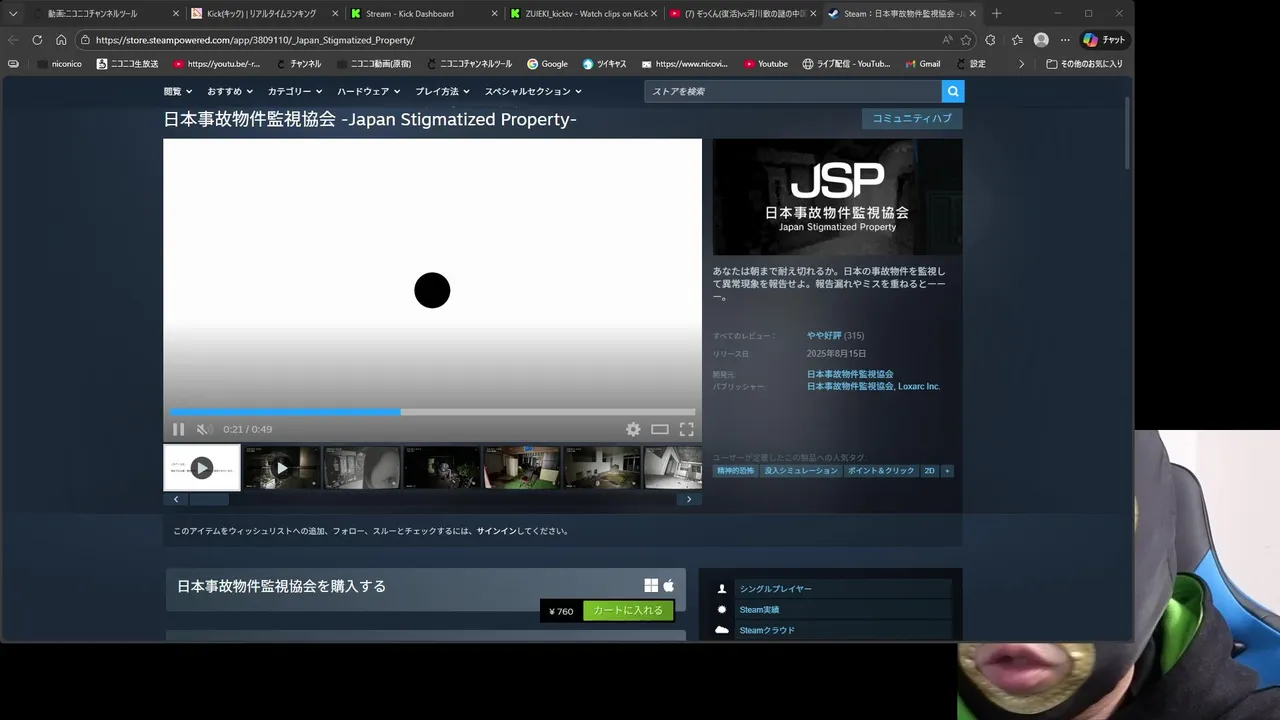Select the ポイント＆クリック tag
This screenshot has width=1280, height=720.
(881, 470)
